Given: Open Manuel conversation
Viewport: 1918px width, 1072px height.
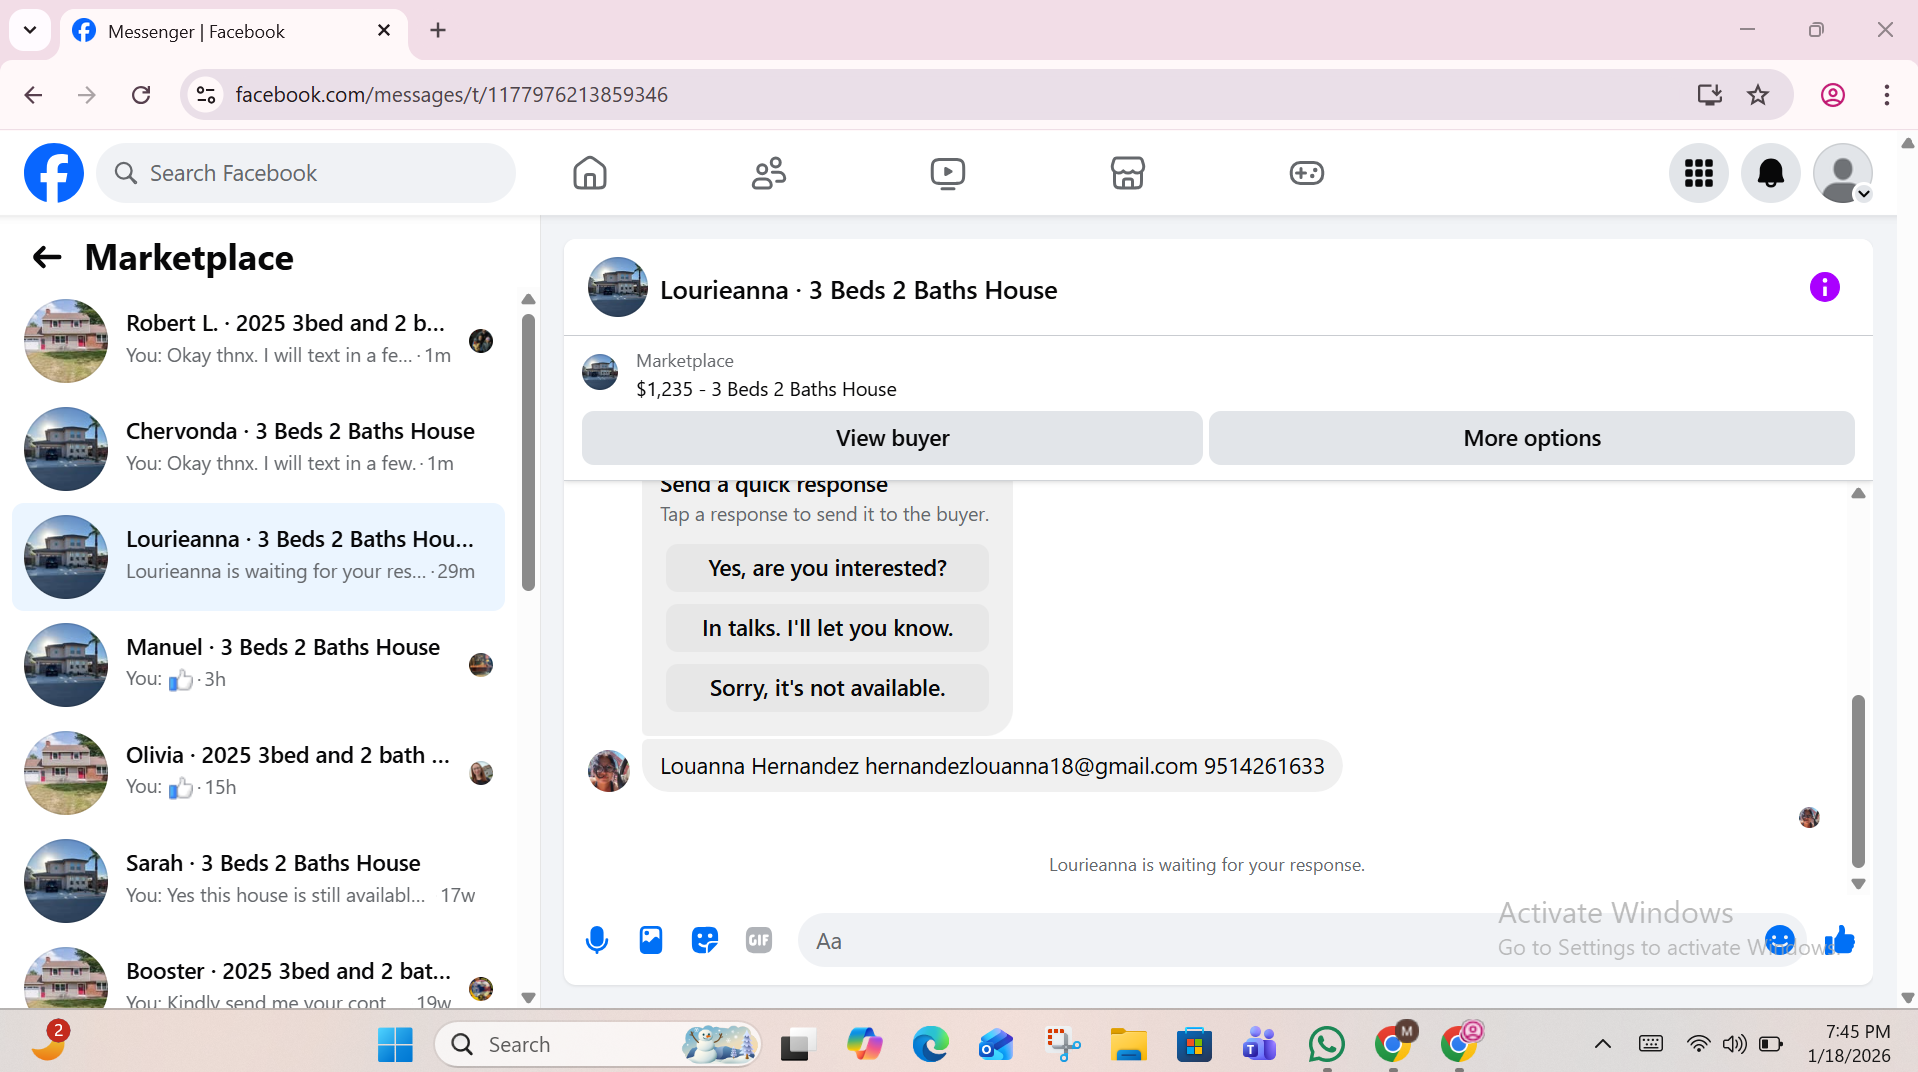Looking at the screenshot, I should pyautogui.click(x=258, y=665).
